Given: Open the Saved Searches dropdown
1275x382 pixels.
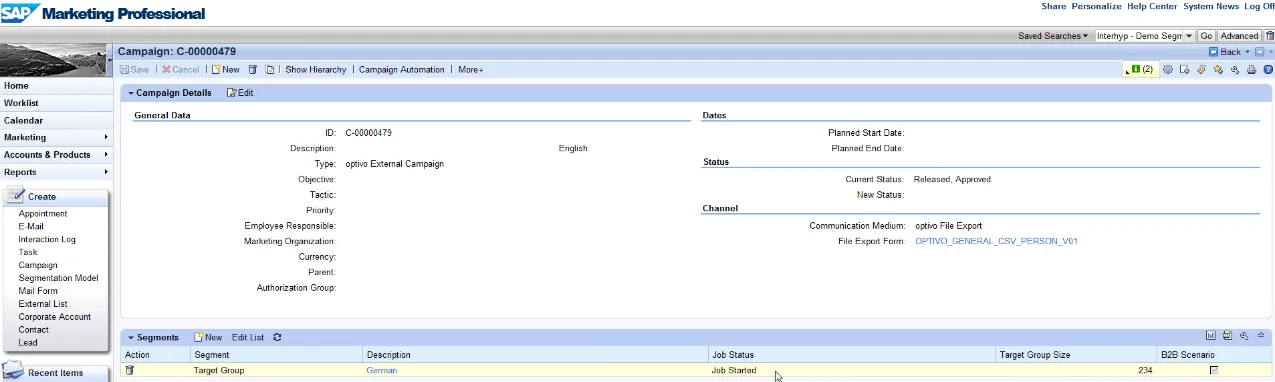Looking at the screenshot, I should [x=1053, y=36].
